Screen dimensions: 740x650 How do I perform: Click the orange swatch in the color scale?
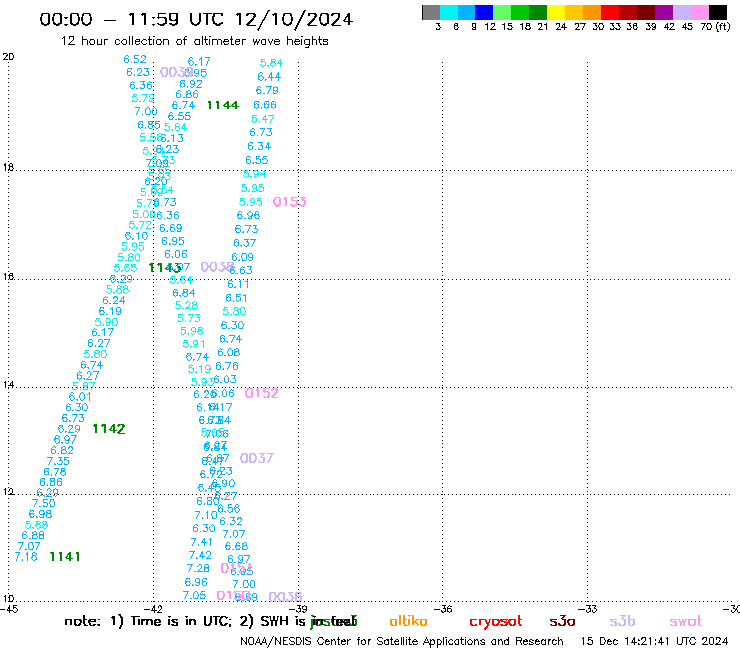[592, 12]
